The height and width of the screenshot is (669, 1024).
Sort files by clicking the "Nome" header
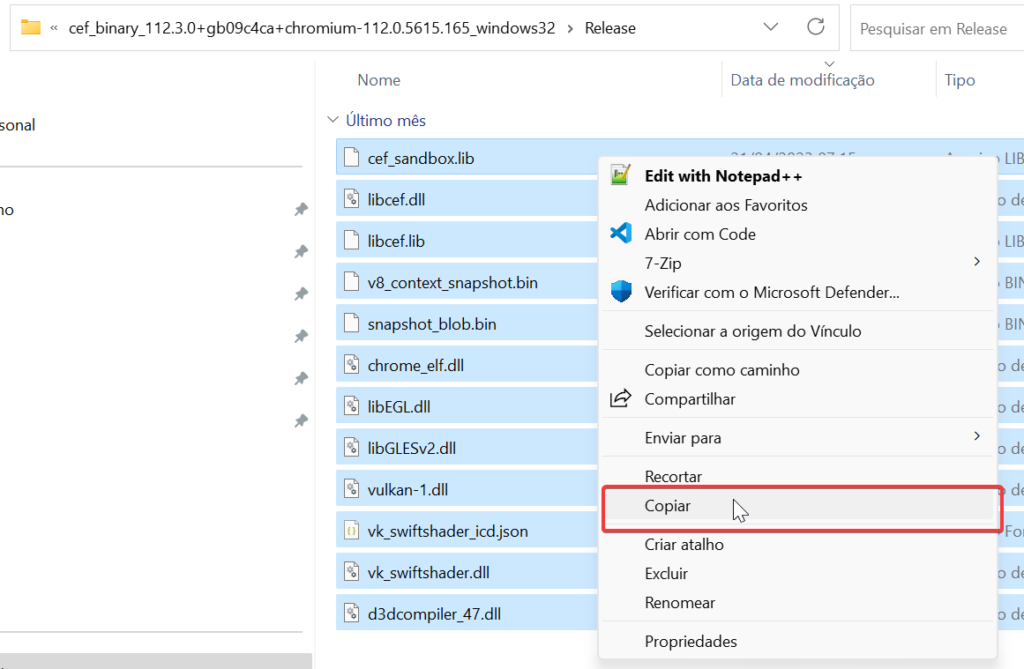(x=378, y=79)
